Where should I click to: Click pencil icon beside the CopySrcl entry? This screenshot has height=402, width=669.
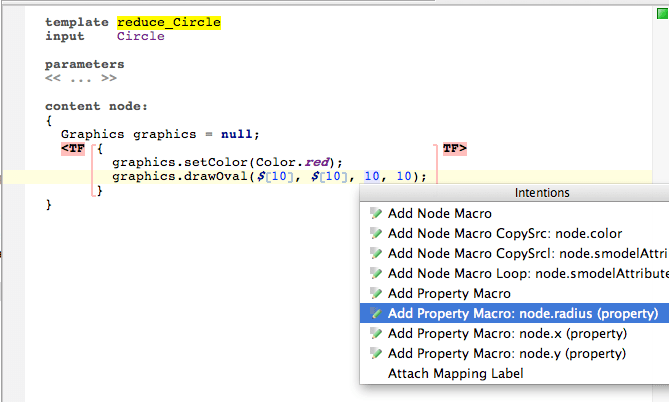(376, 253)
